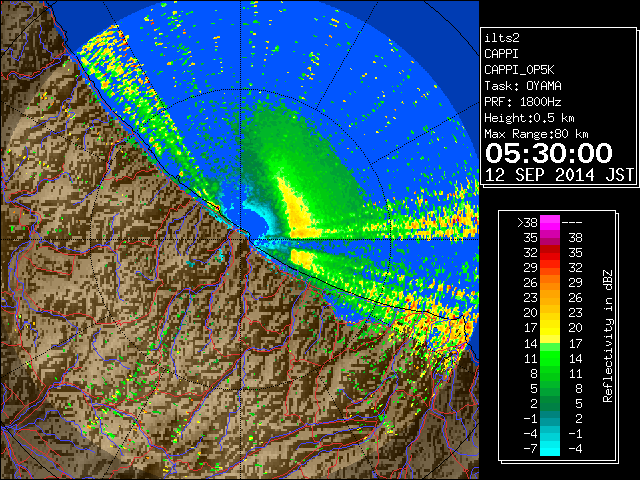The image size is (640, 480).
Task: Click the cyan swatch on the reflectivity legend
Action: click(550, 448)
